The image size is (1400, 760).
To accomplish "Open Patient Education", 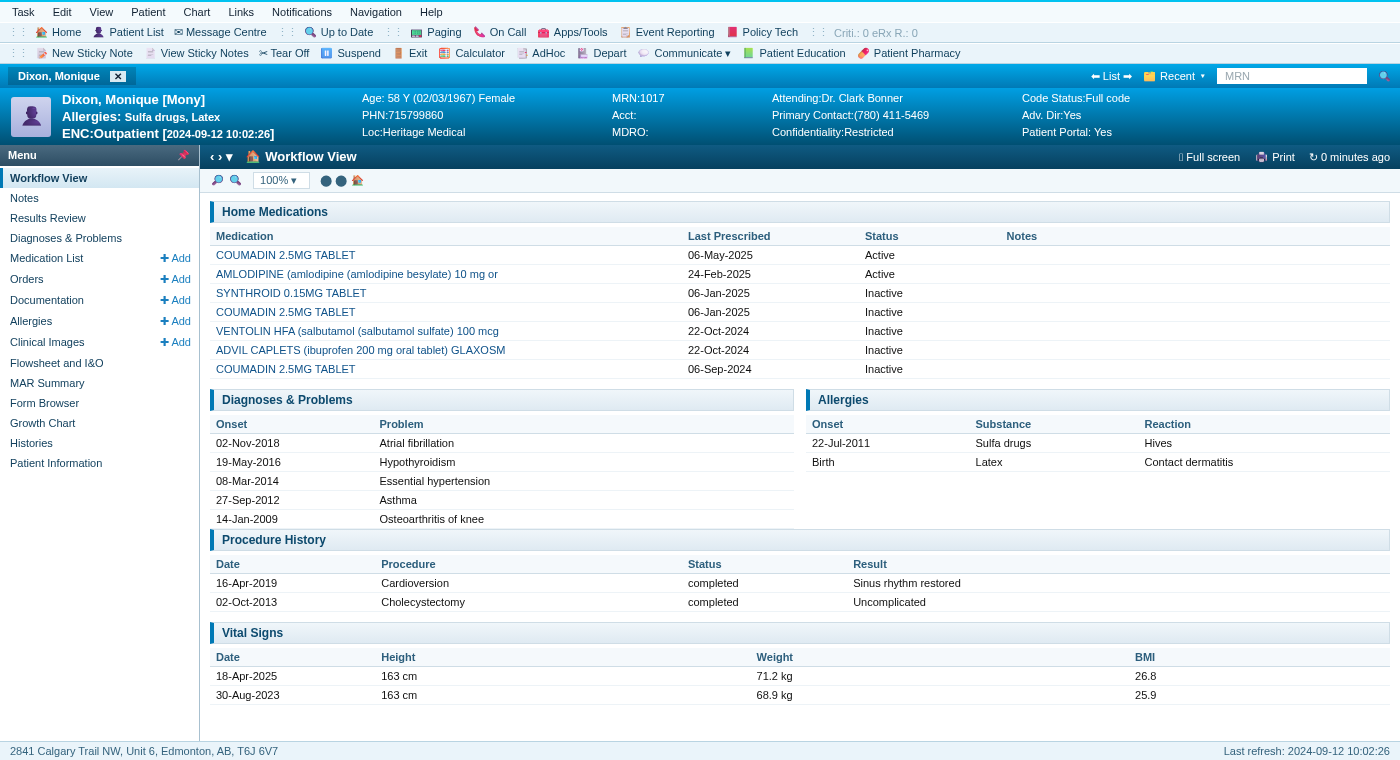I will pyautogui.click(x=794, y=53).
